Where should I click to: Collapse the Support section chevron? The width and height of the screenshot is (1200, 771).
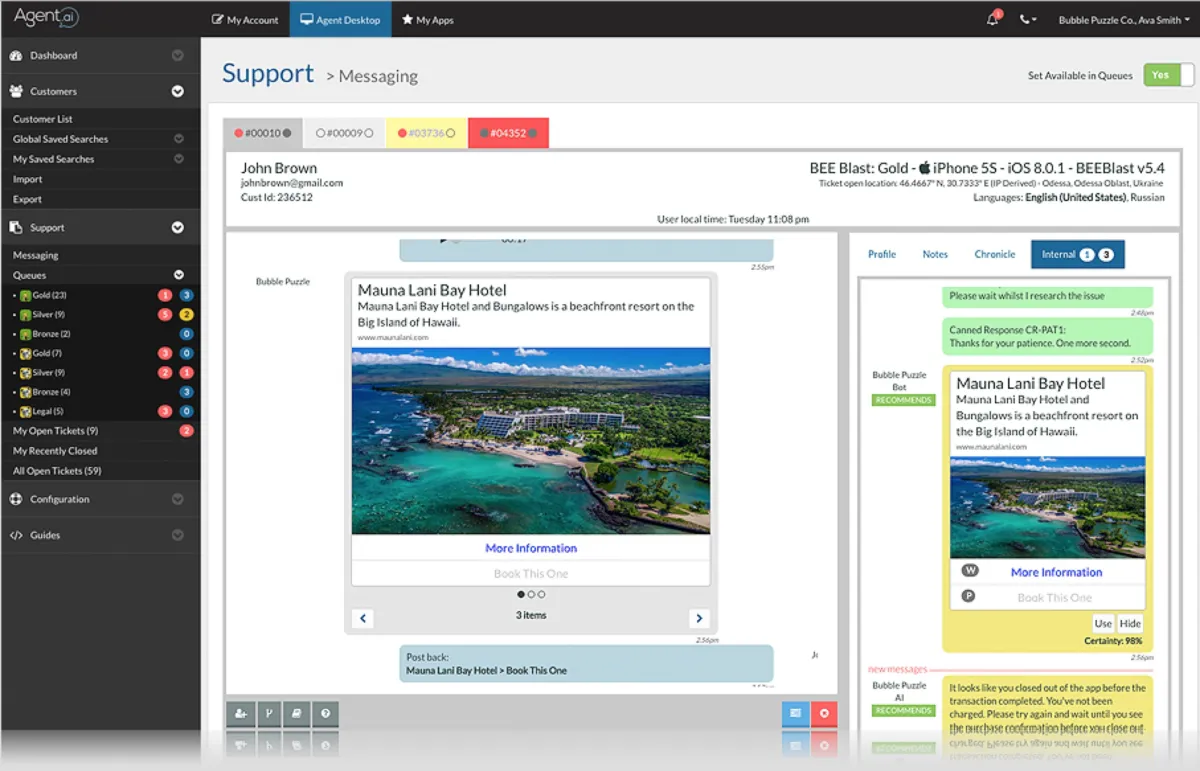[x=178, y=227]
